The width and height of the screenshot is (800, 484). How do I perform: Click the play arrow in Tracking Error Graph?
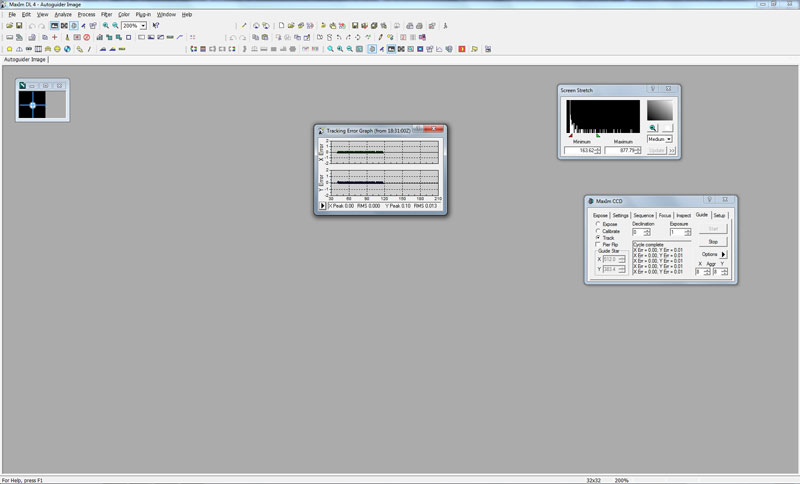[322, 206]
